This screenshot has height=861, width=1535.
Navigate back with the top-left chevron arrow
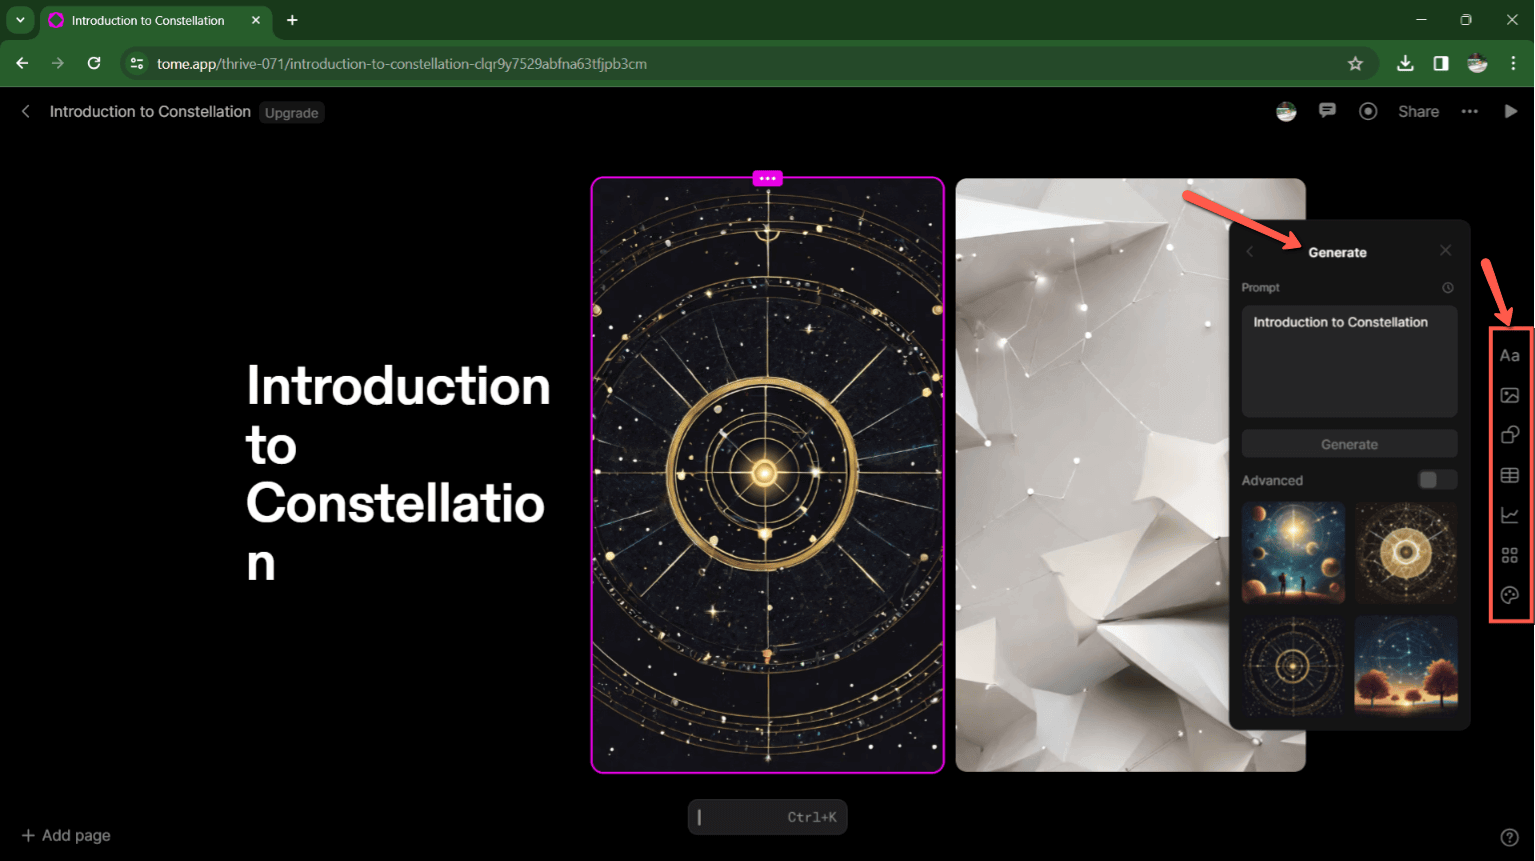click(24, 111)
